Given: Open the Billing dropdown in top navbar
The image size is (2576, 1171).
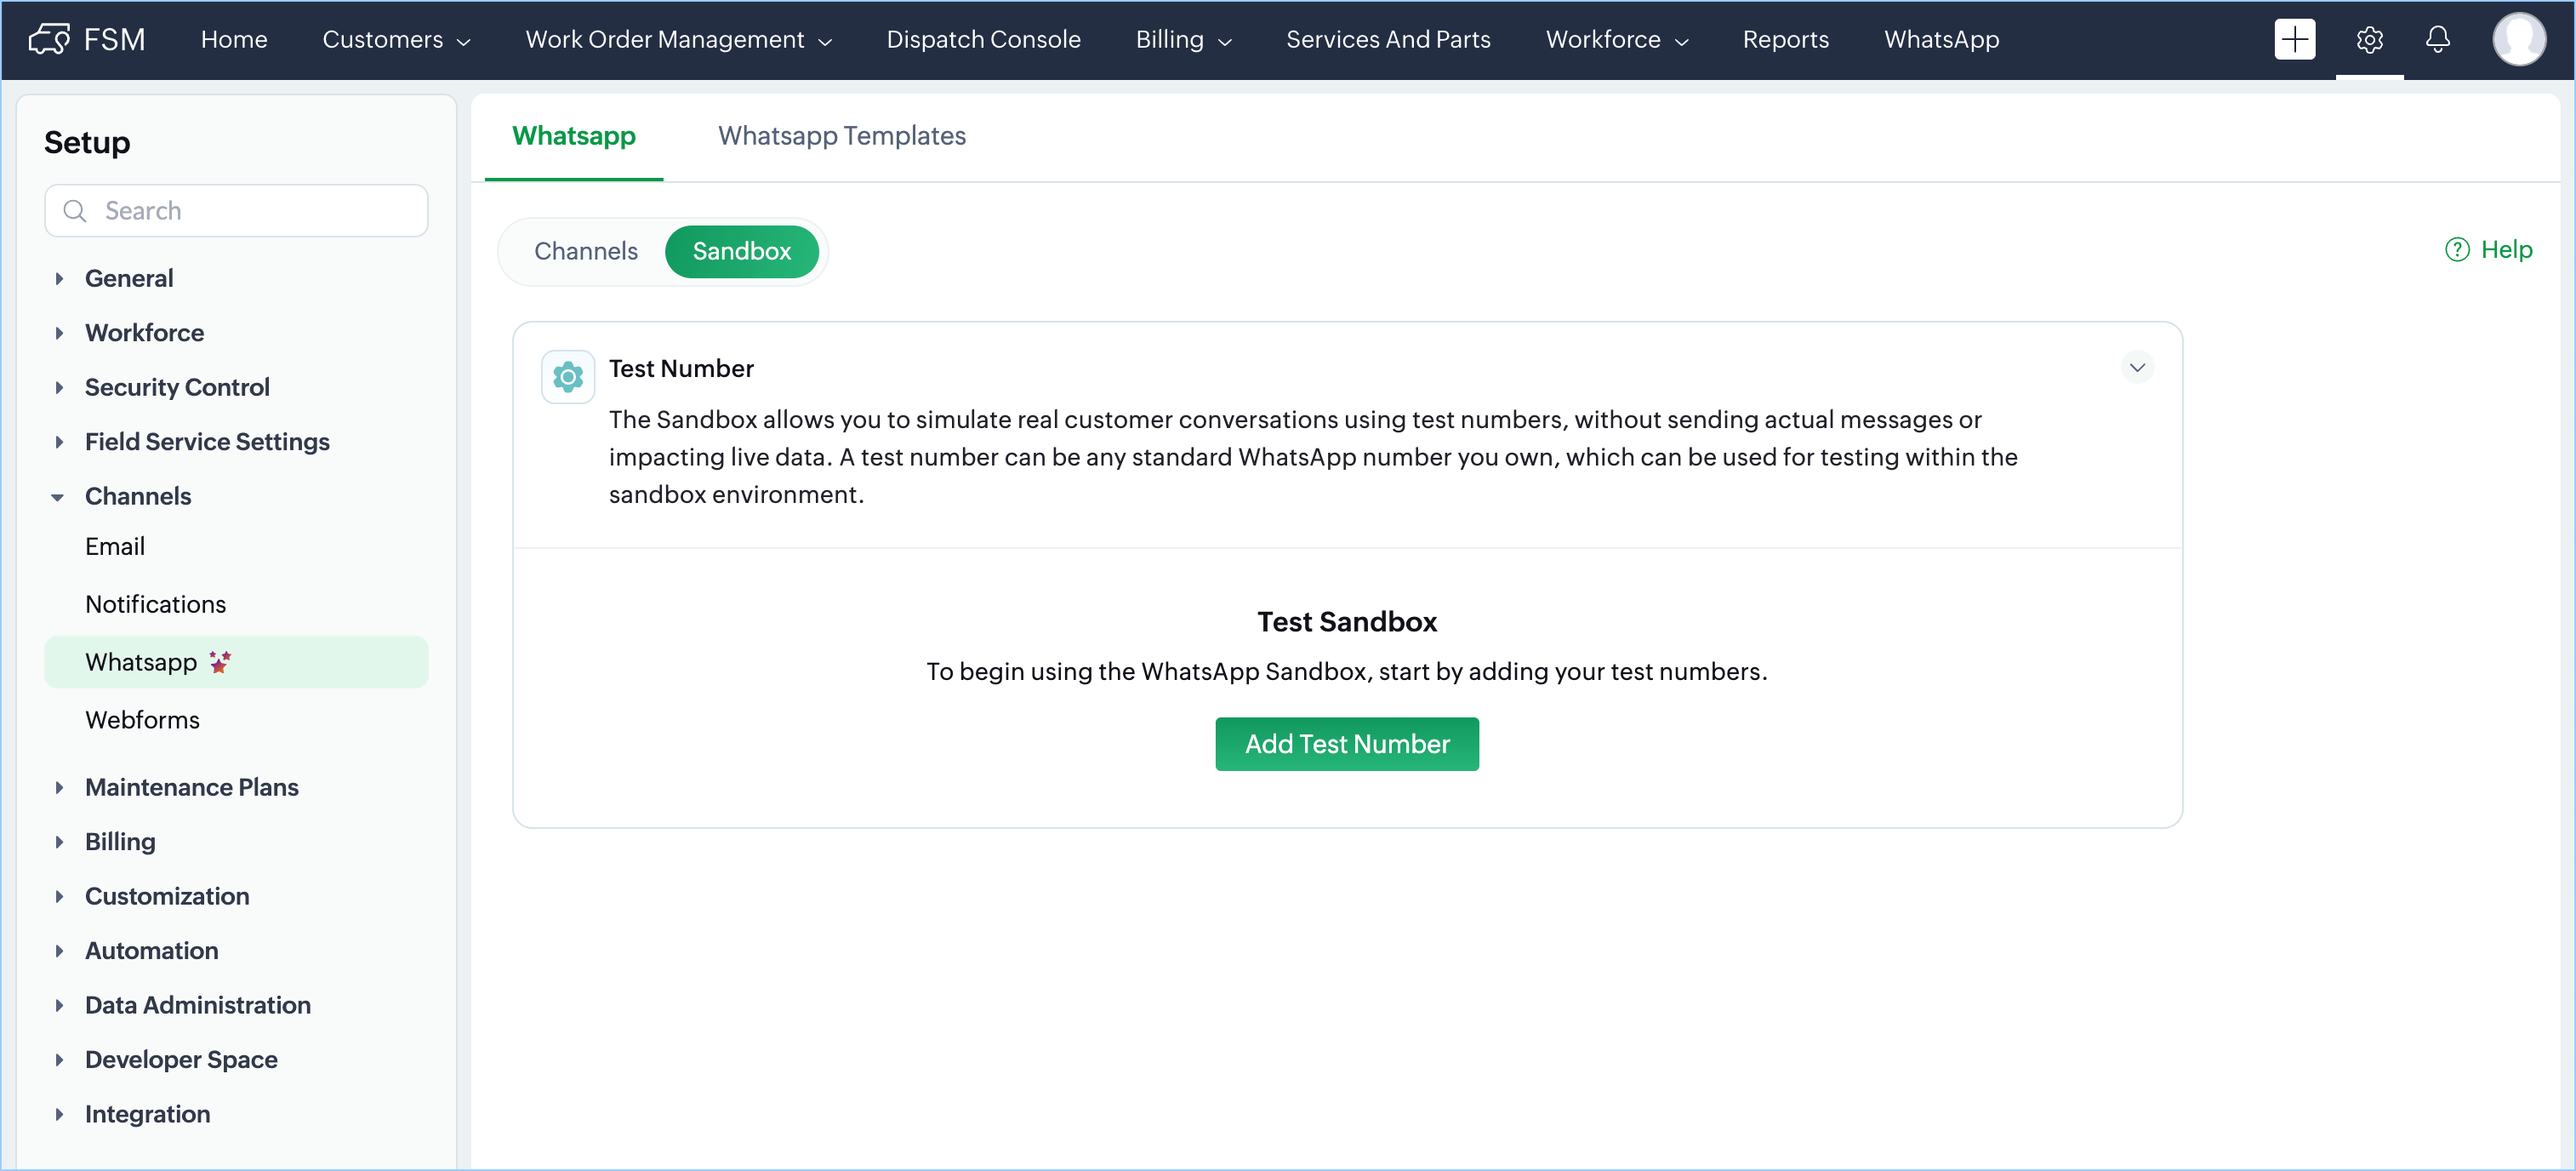Looking at the screenshot, I should point(1183,39).
